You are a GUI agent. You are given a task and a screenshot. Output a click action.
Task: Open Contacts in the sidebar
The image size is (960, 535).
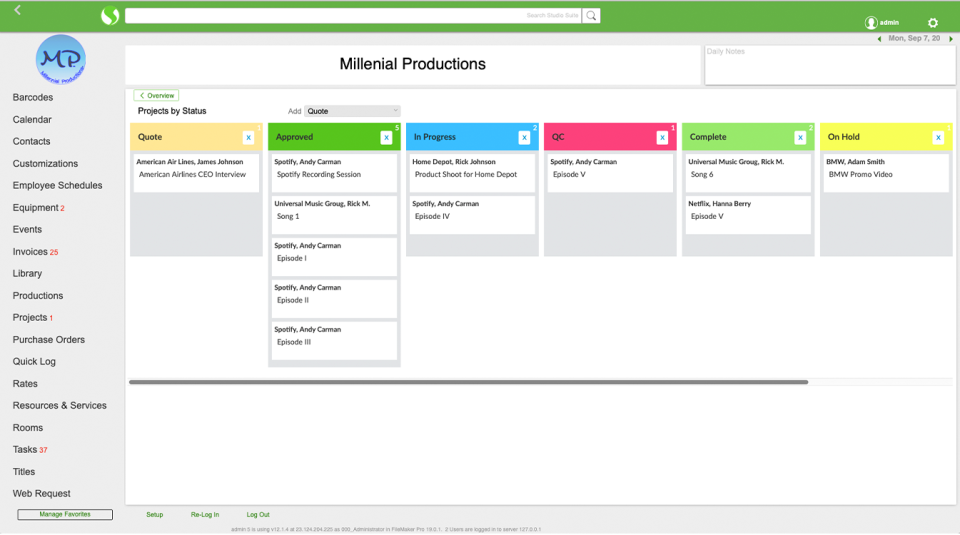tap(31, 141)
